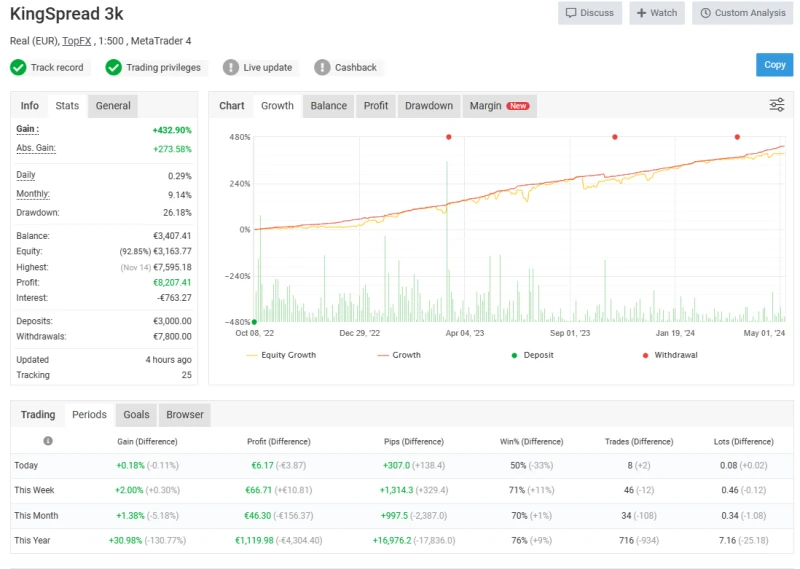Click the green Track record checkmark icon
Viewport: 800px width, 569px height.
pos(18,67)
